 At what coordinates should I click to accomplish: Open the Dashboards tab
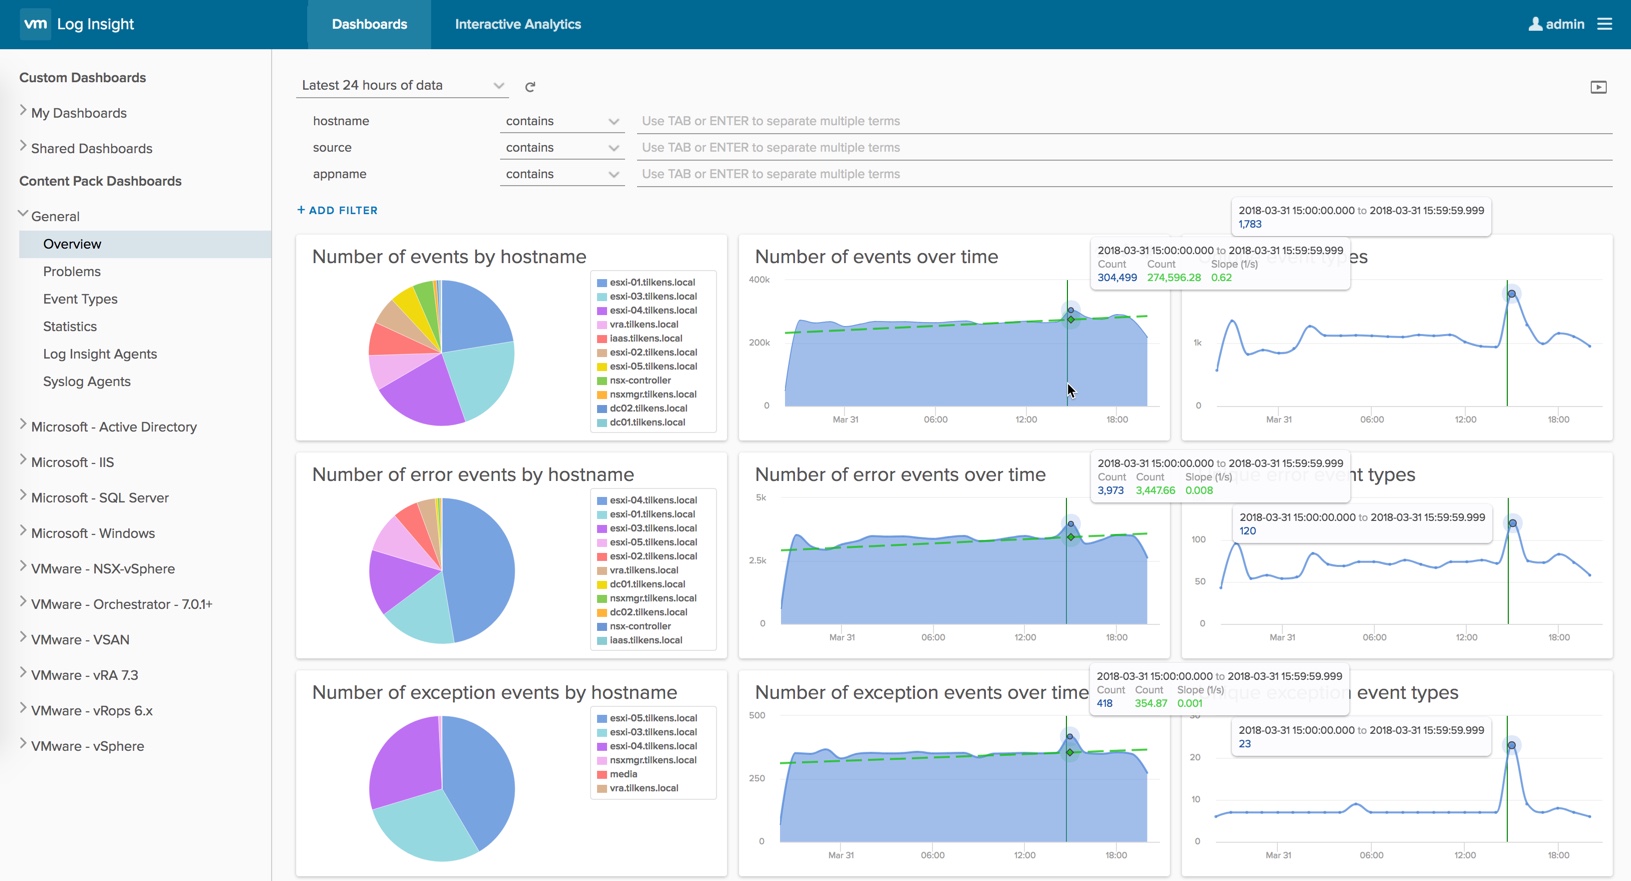click(x=369, y=24)
